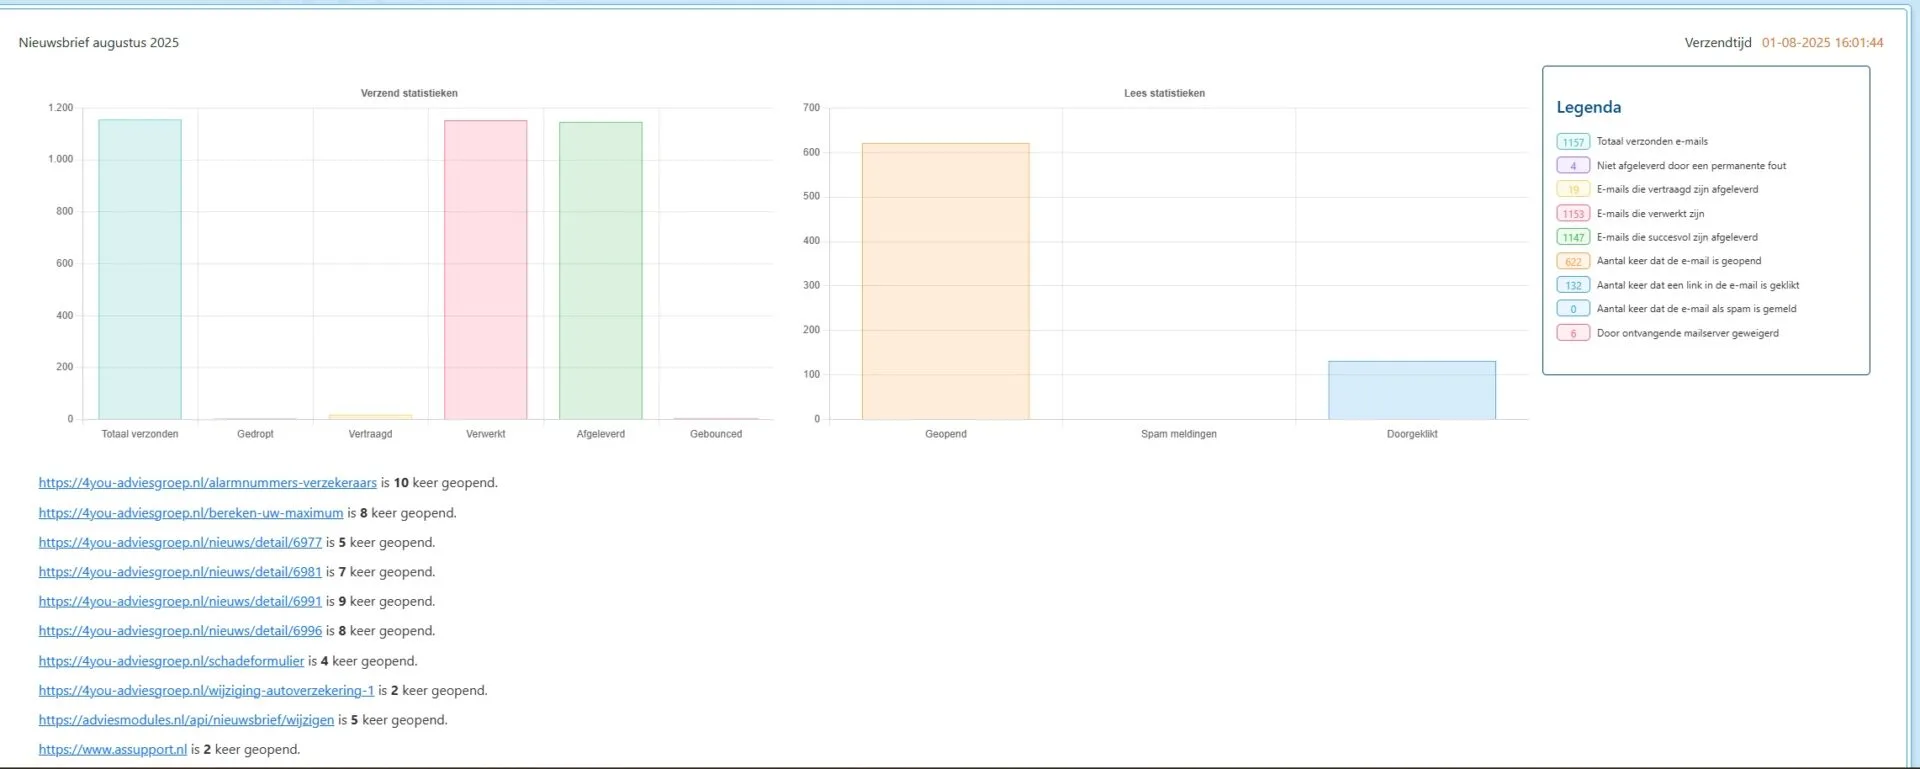Click the Totaal verzonden bar in chart

tap(140, 270)
